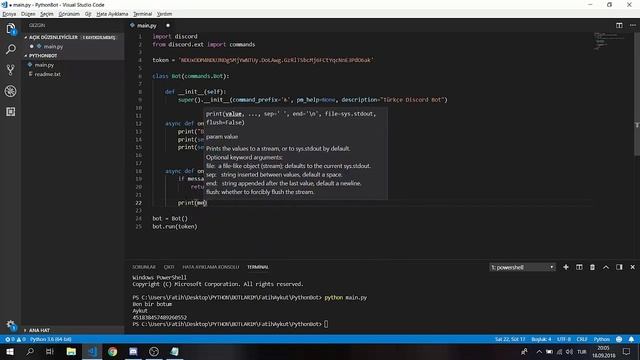Open notifications bell in status bar
The width and height of the screenshot is (640, 360).
coord(631,339)
